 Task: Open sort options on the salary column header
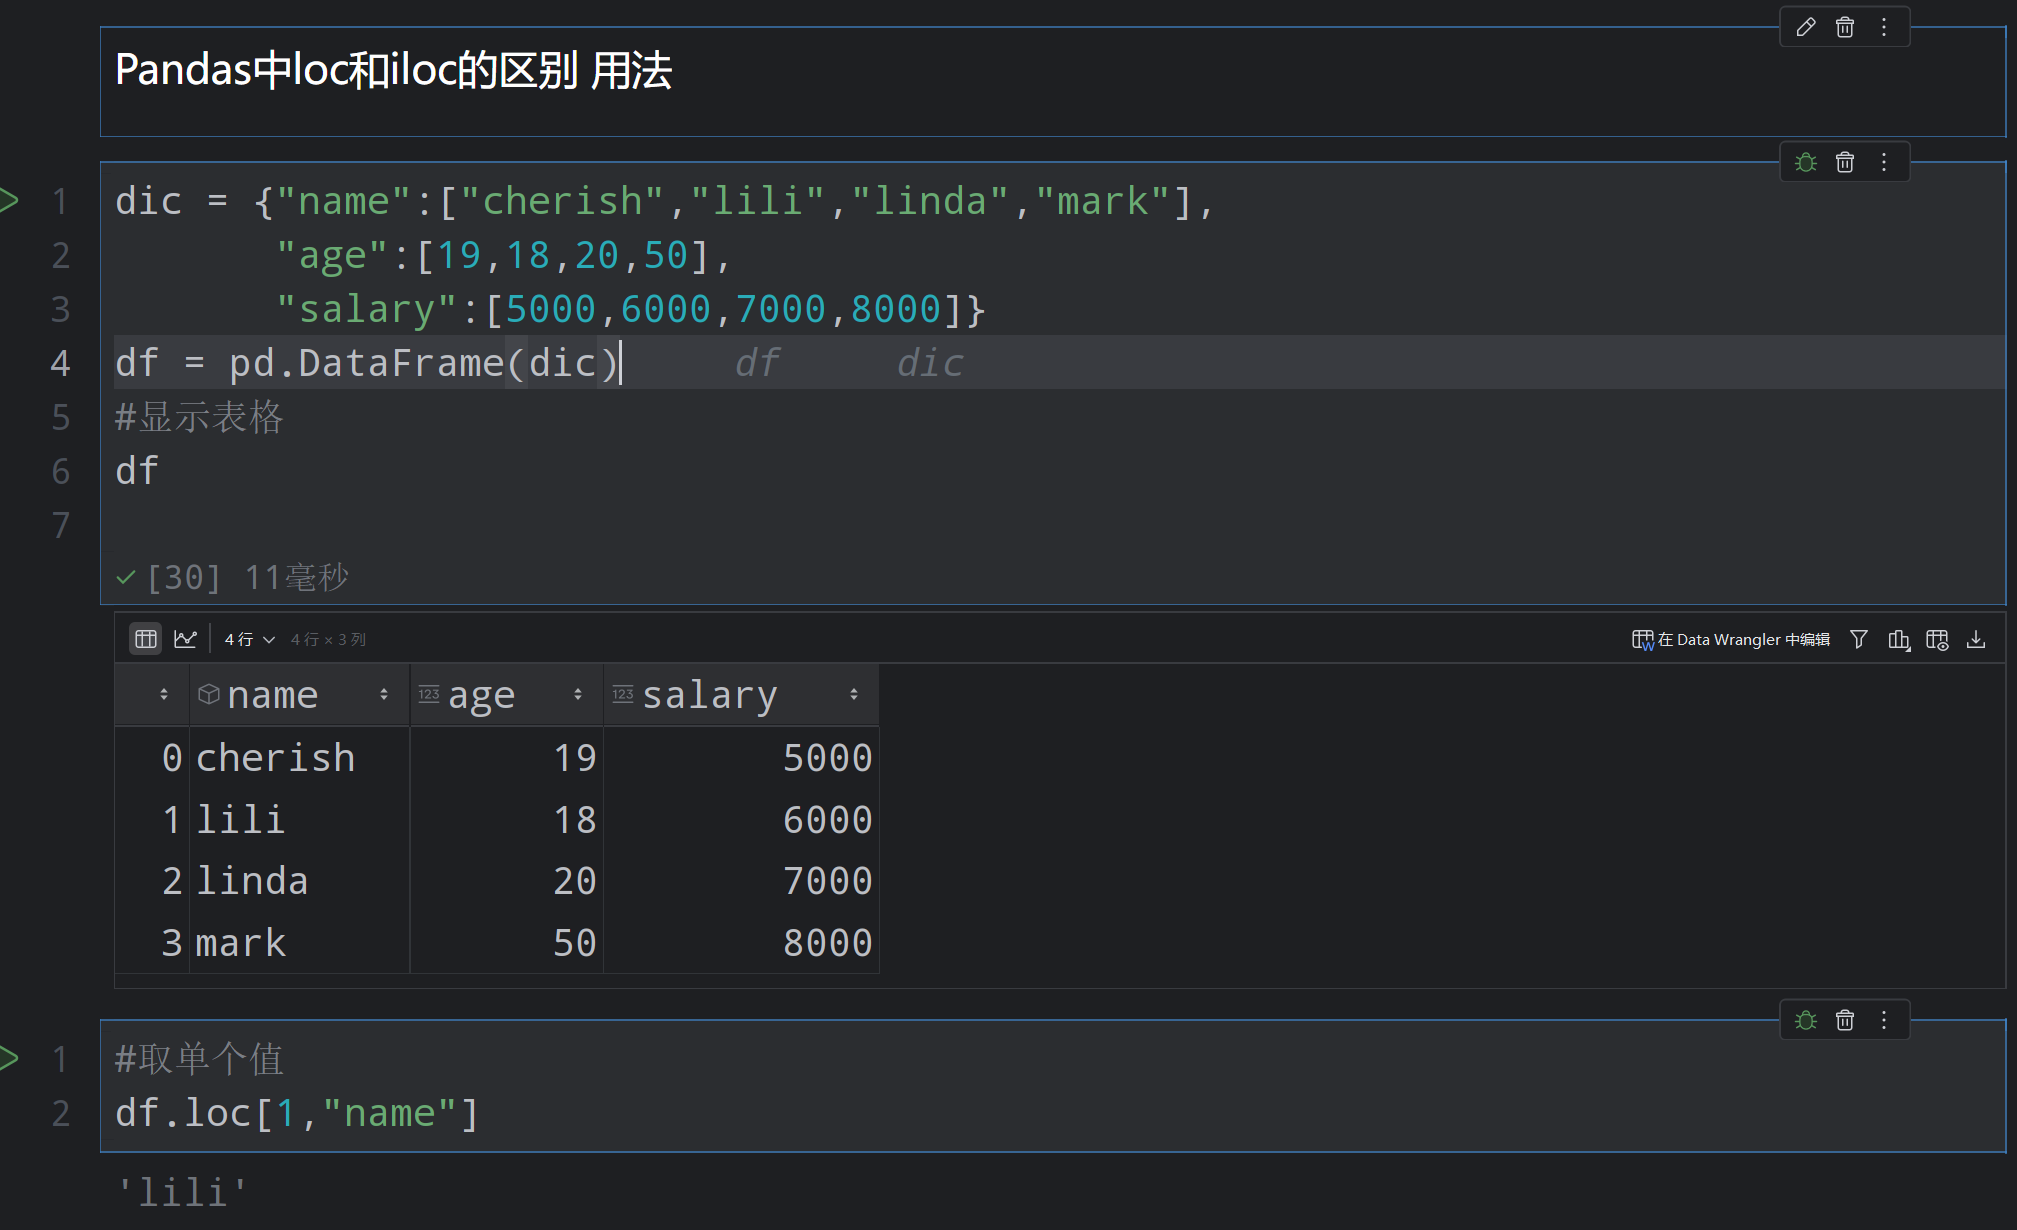click(x=855, y=693)
